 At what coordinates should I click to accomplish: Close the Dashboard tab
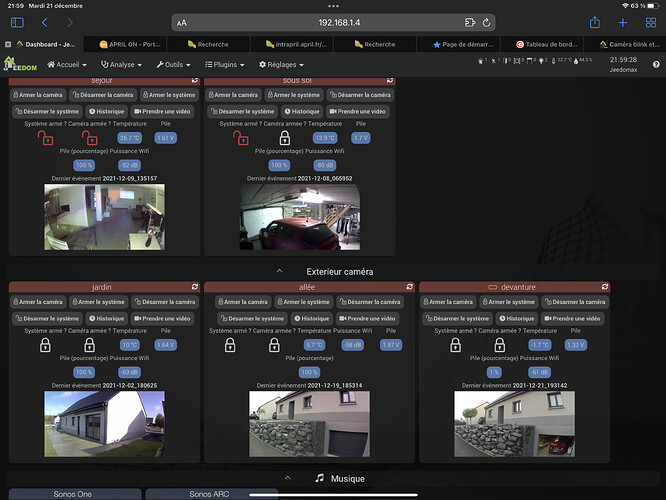tap(8, 44)
